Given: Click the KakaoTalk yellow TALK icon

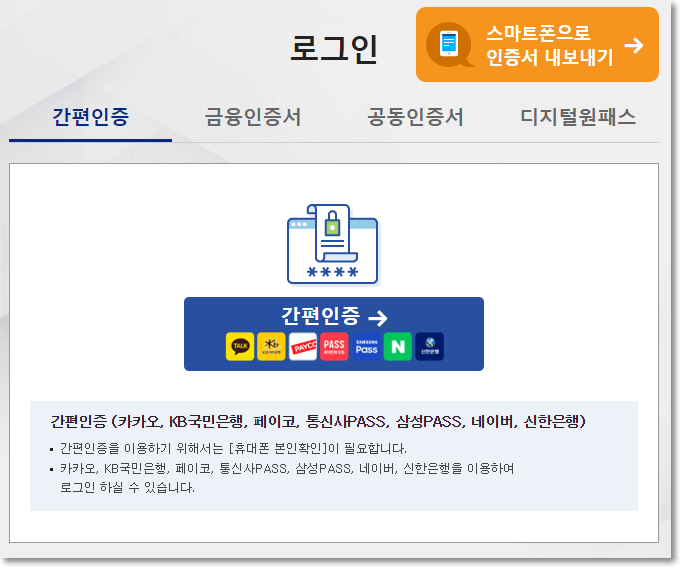Looking at the screenshot, I should pos(240,347).
